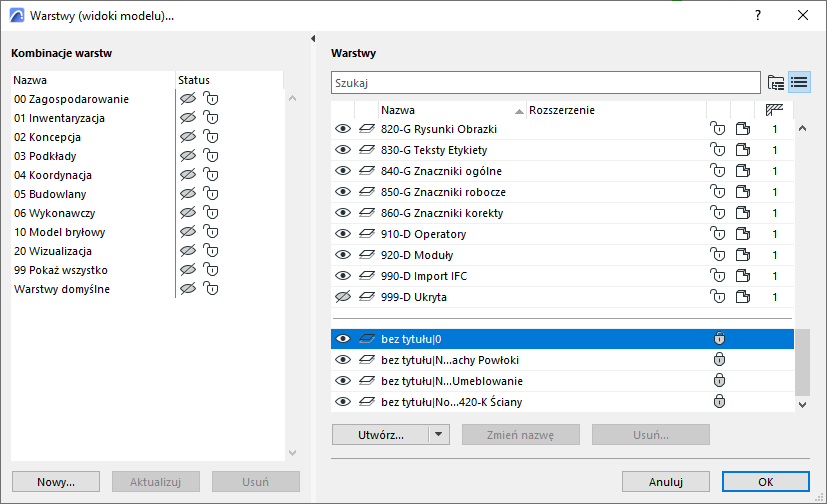Toggle solid model icon of 850-G Znaczniki robocze
This screenshot has height=504, width=827.
743,192
